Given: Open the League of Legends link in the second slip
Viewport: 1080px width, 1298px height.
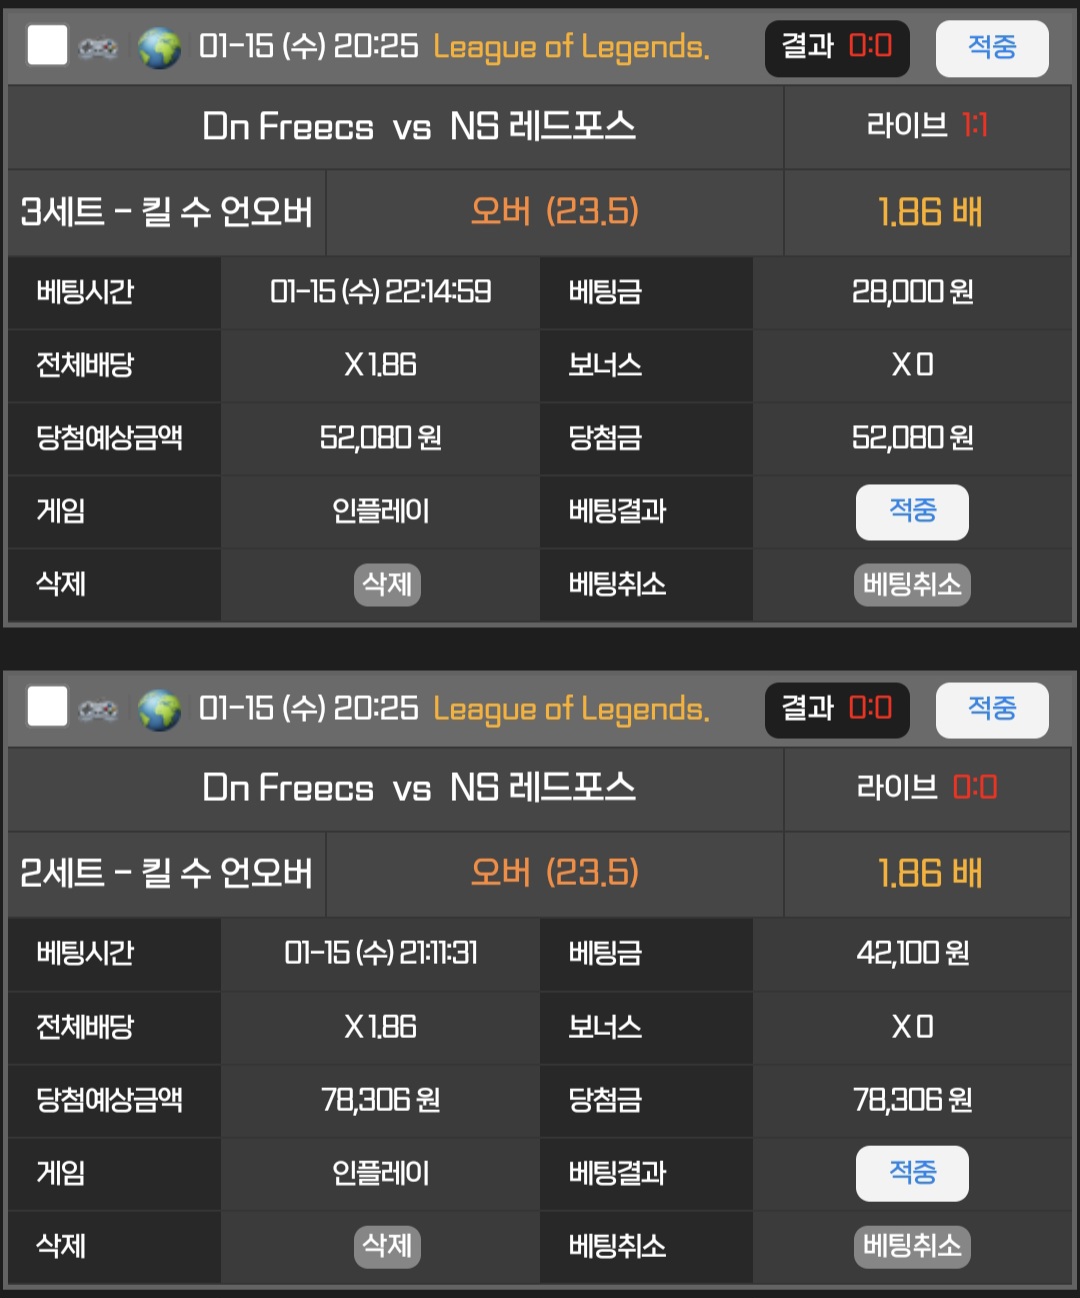Looking at the screenshot, I should tap(571, 709).
